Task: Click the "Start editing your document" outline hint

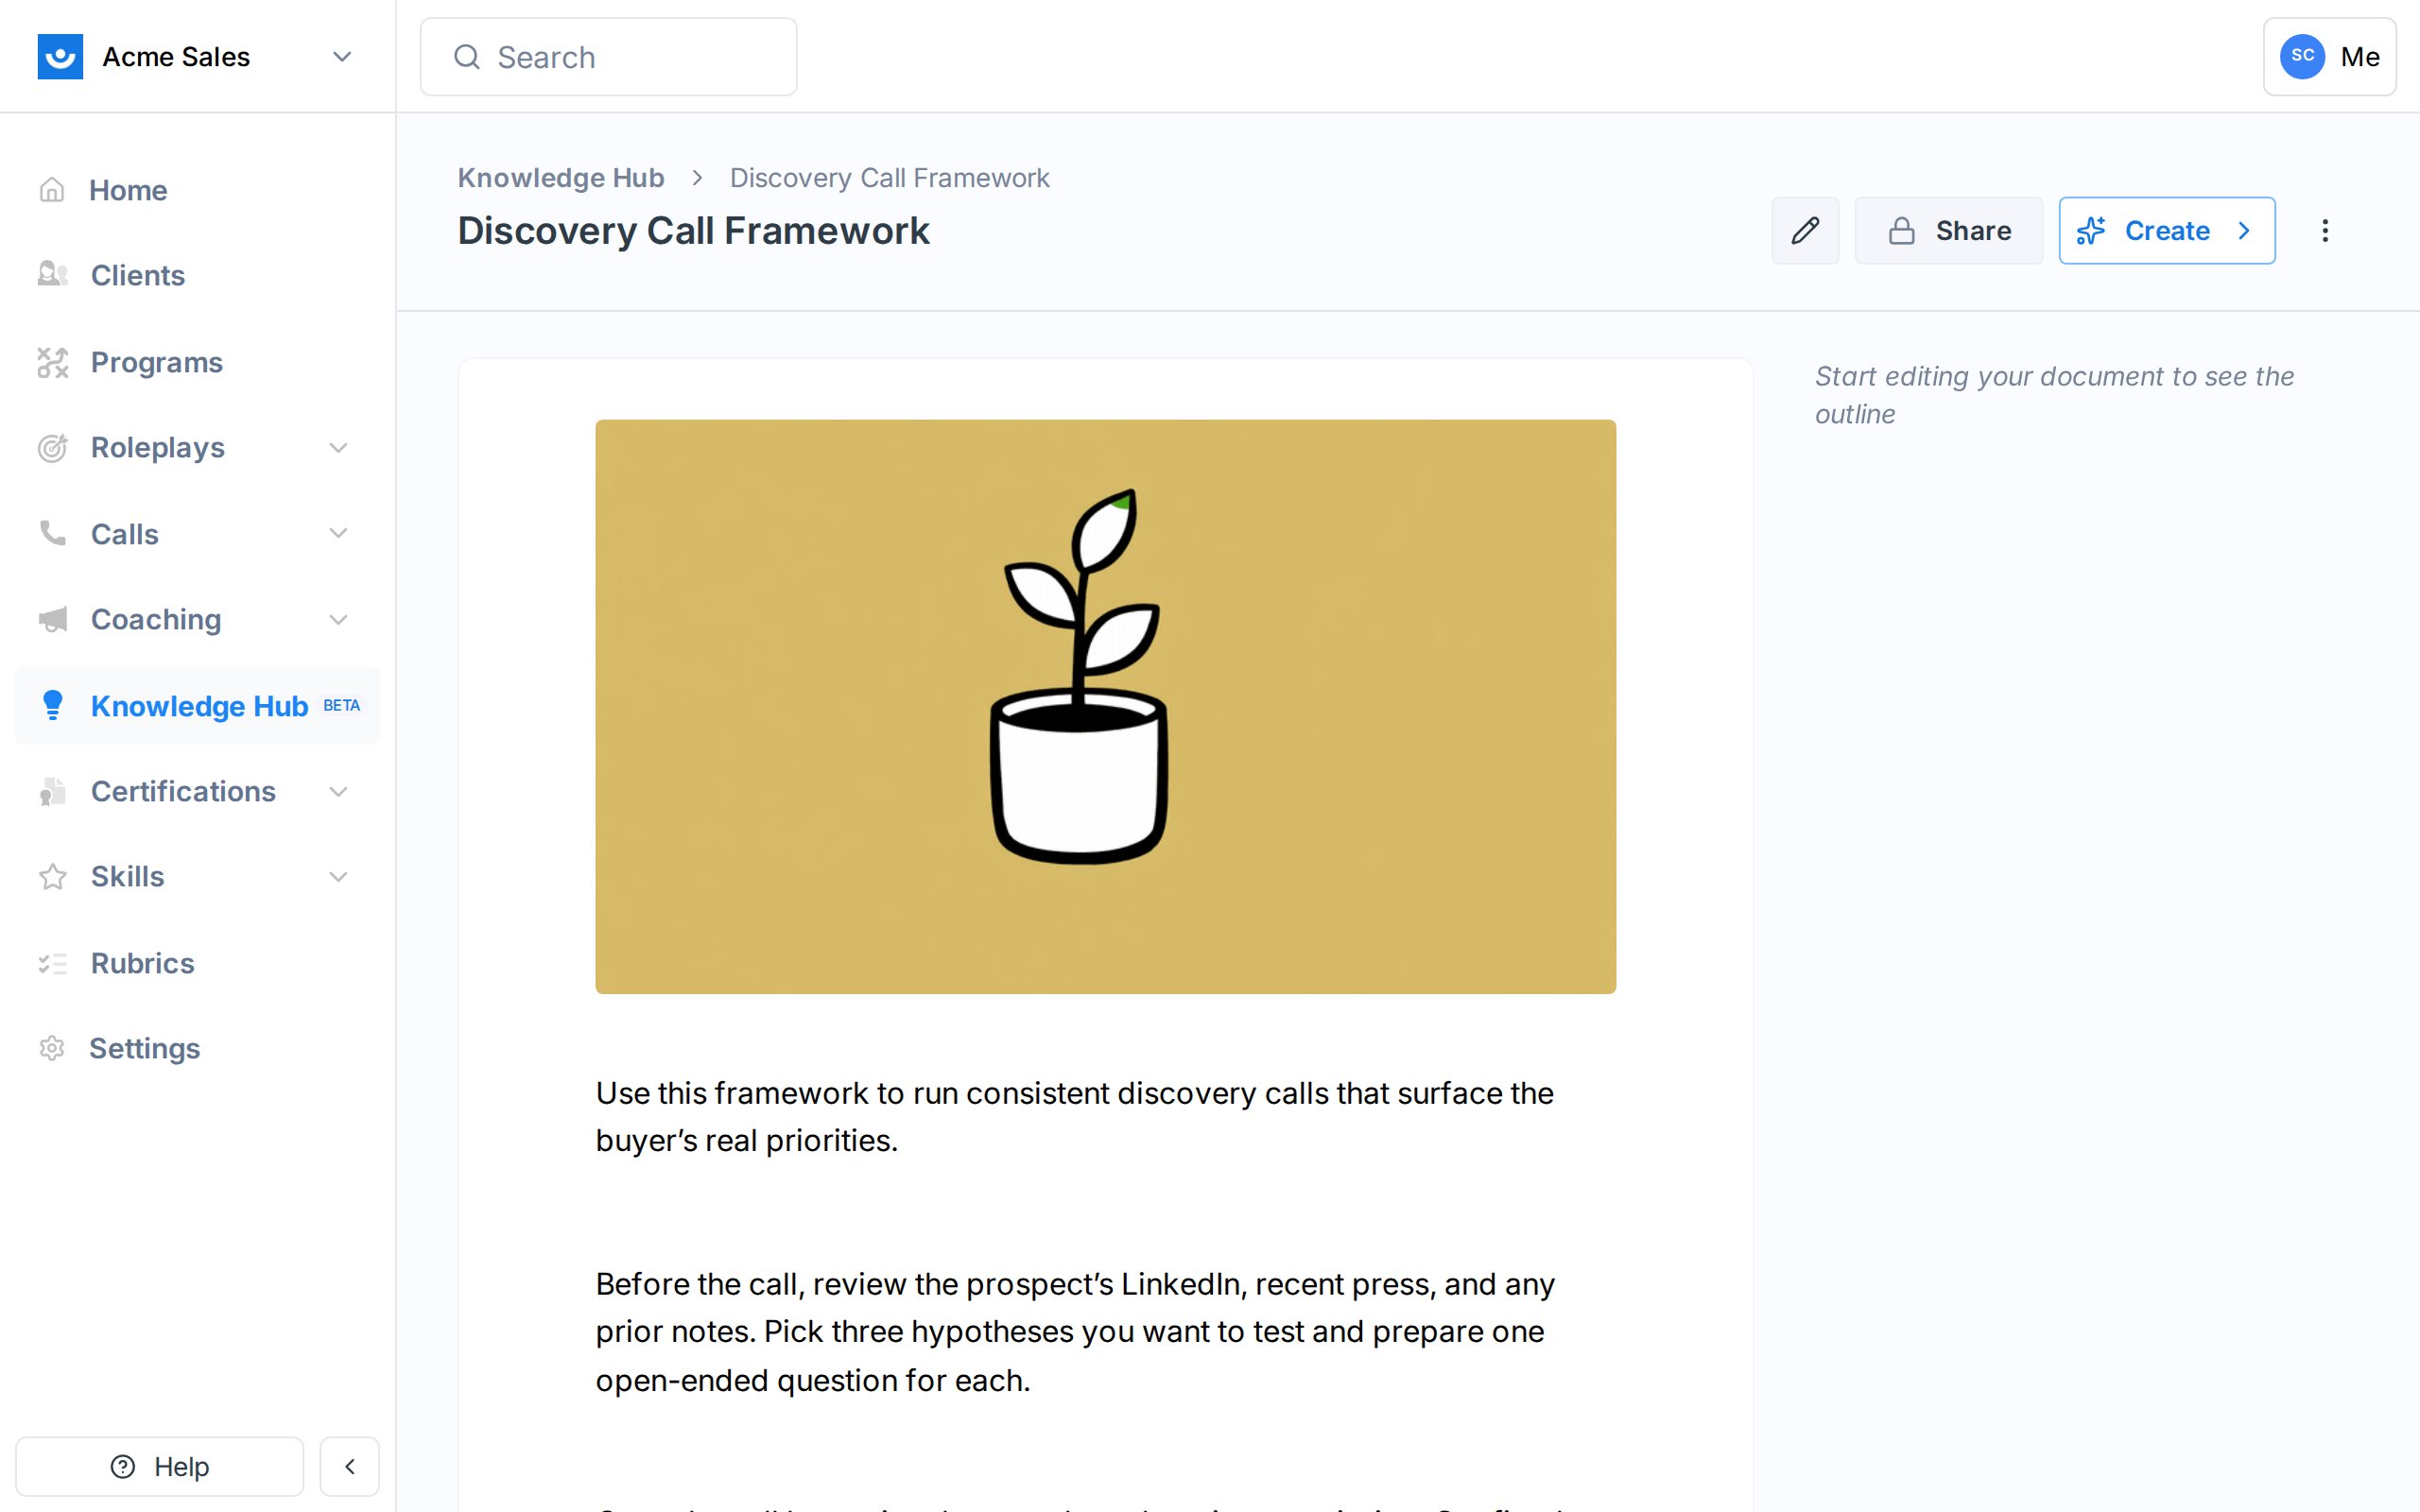Action: click(x=2054, y=395)
